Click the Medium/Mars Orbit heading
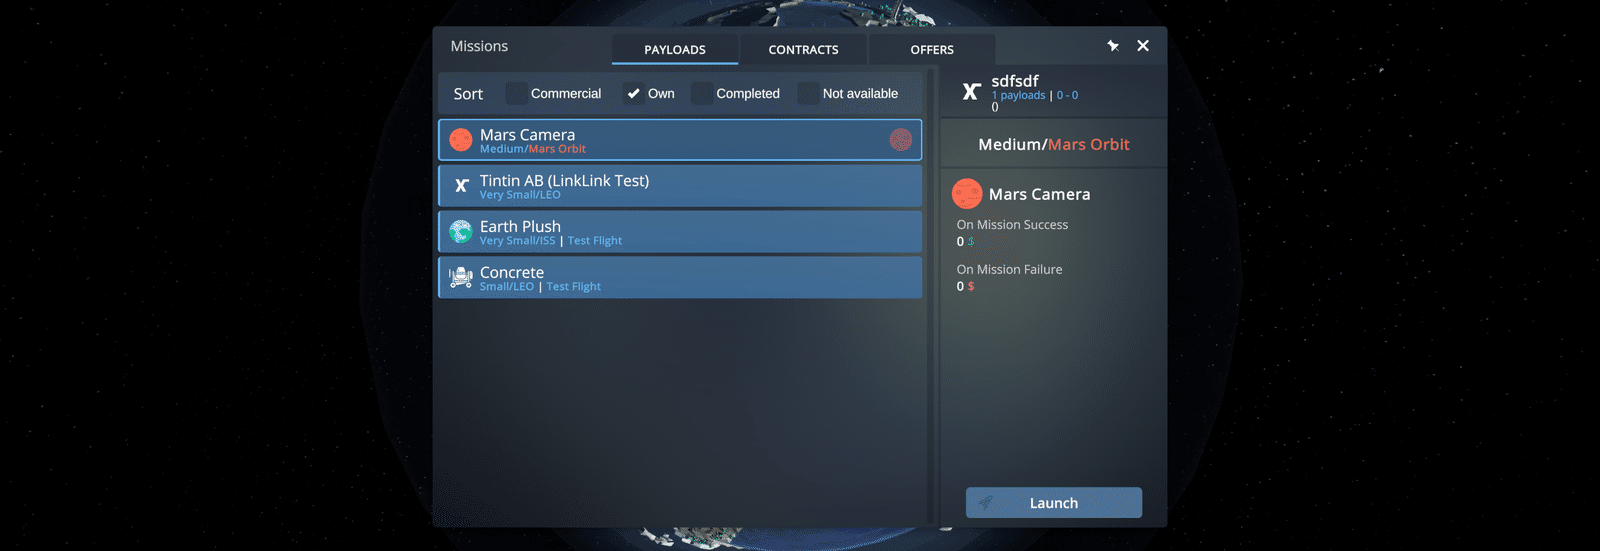Image resolution: width=1600 pixels, height=551 pixels. (1054, 144)
